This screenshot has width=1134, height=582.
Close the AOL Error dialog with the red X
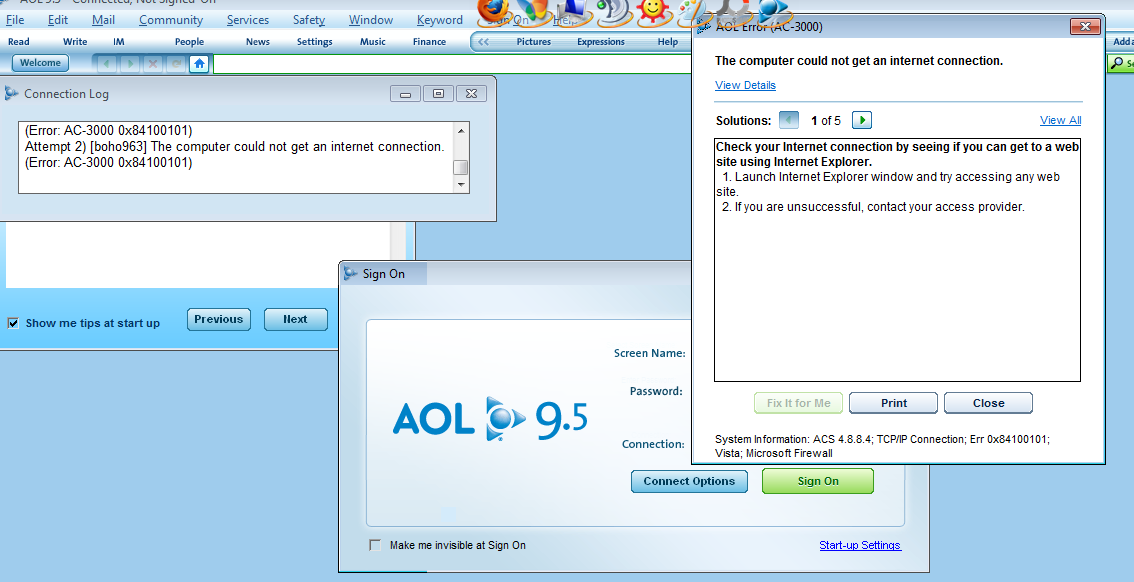(x=1085, y=27)
